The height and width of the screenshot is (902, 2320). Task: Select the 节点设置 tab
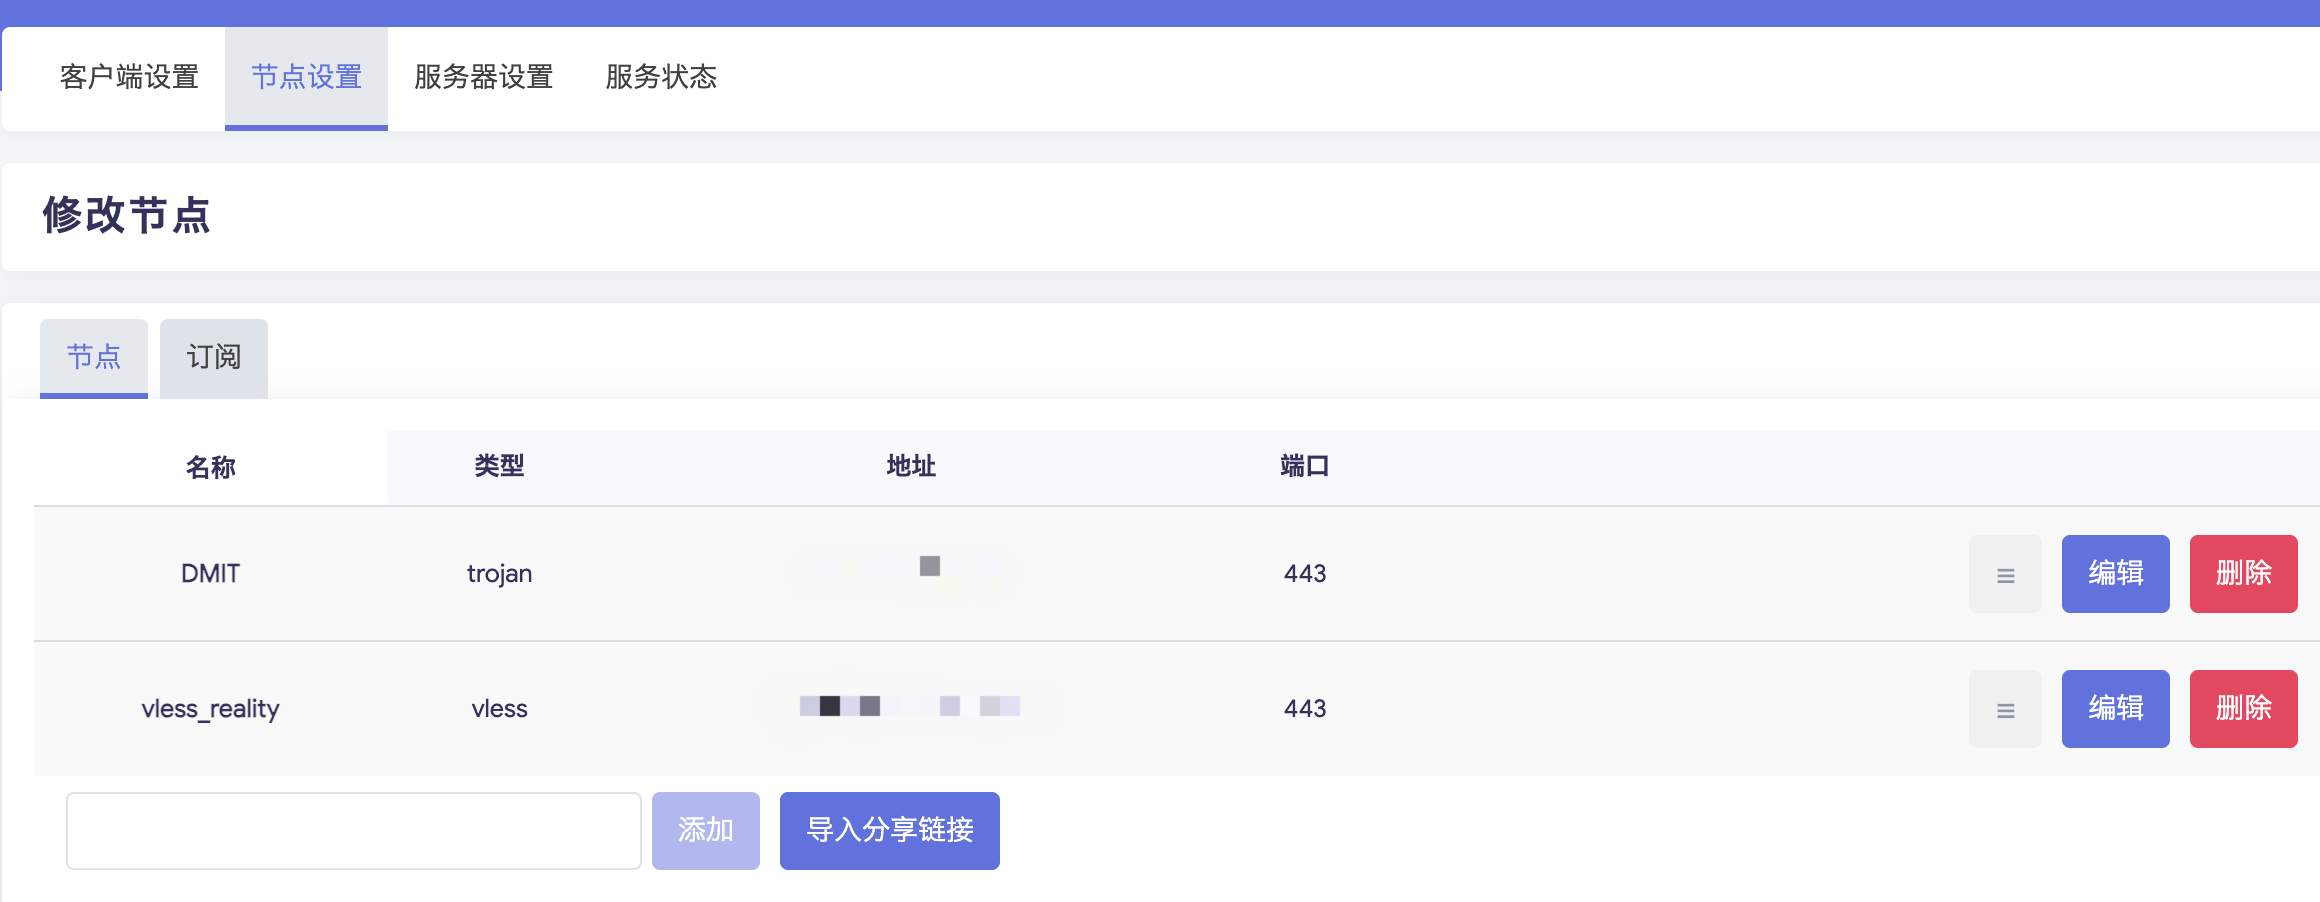(x=306, y=77)
